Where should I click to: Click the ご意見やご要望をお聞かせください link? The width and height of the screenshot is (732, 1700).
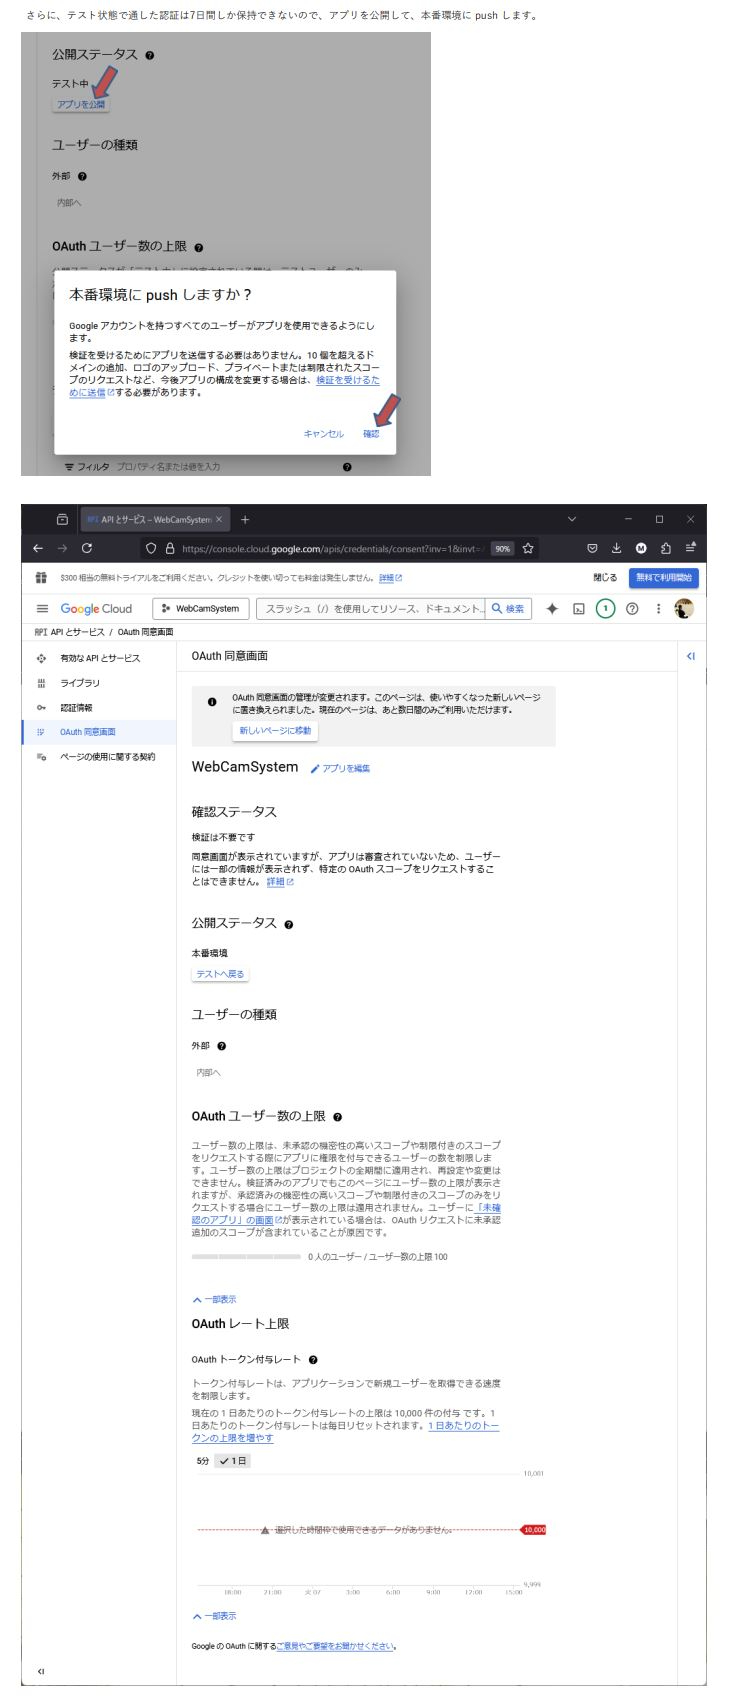point(336,1646)
